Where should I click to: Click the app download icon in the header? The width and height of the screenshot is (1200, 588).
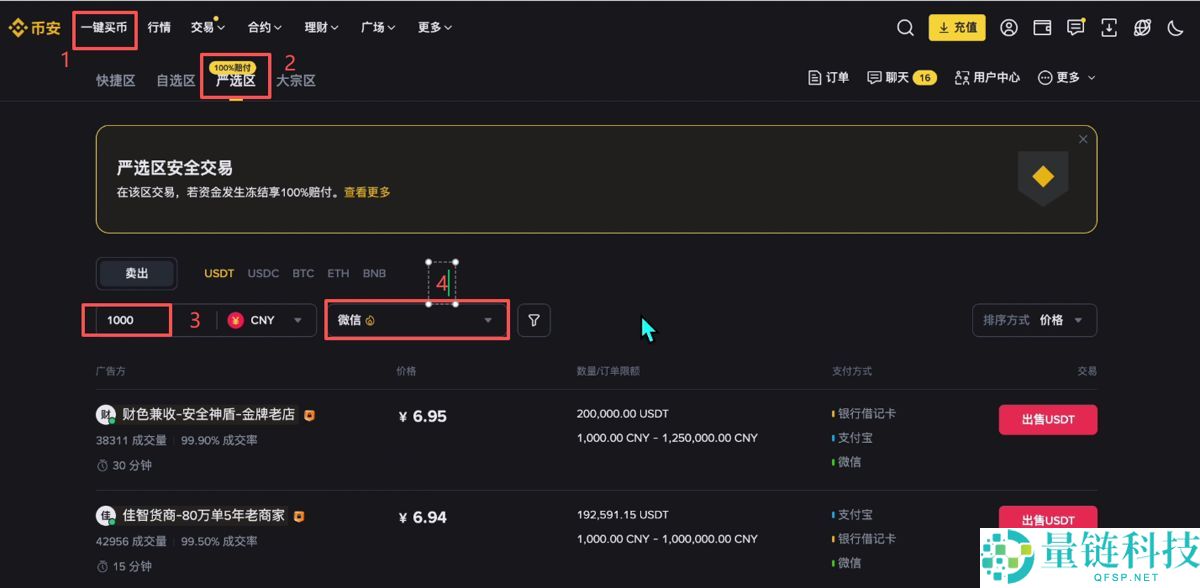[x=1109, y=28]
